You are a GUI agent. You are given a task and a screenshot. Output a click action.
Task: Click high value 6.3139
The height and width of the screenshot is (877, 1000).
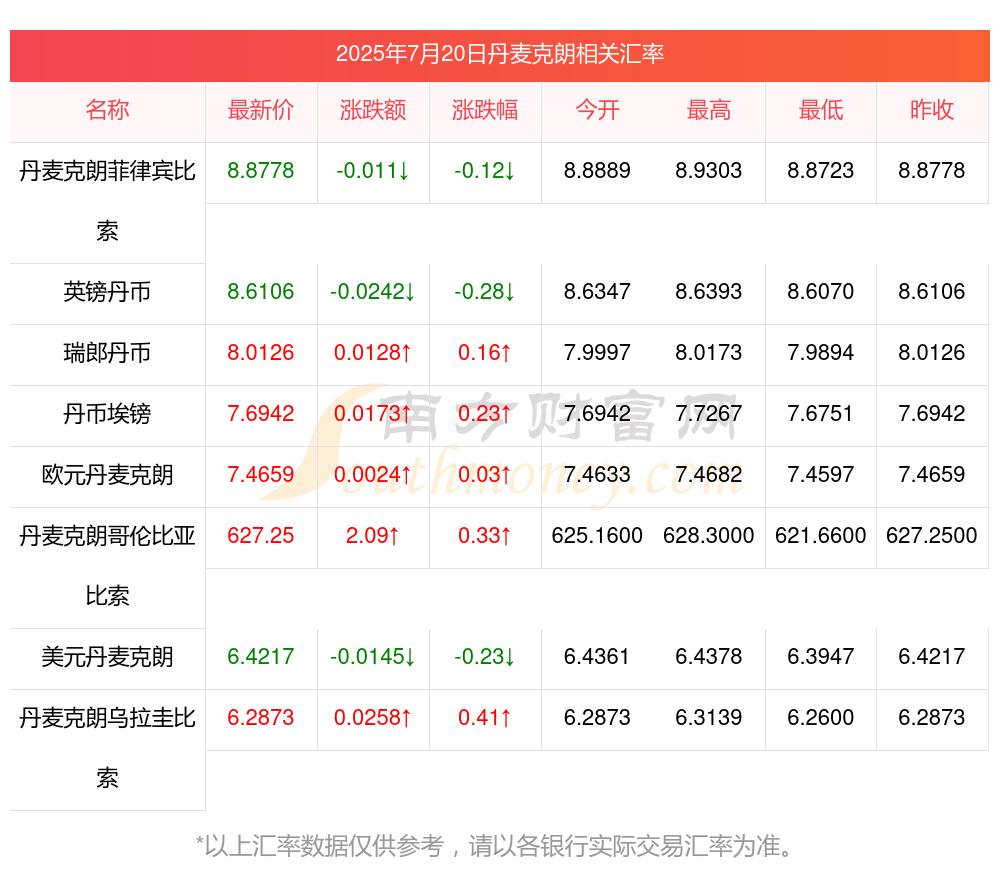709,718
